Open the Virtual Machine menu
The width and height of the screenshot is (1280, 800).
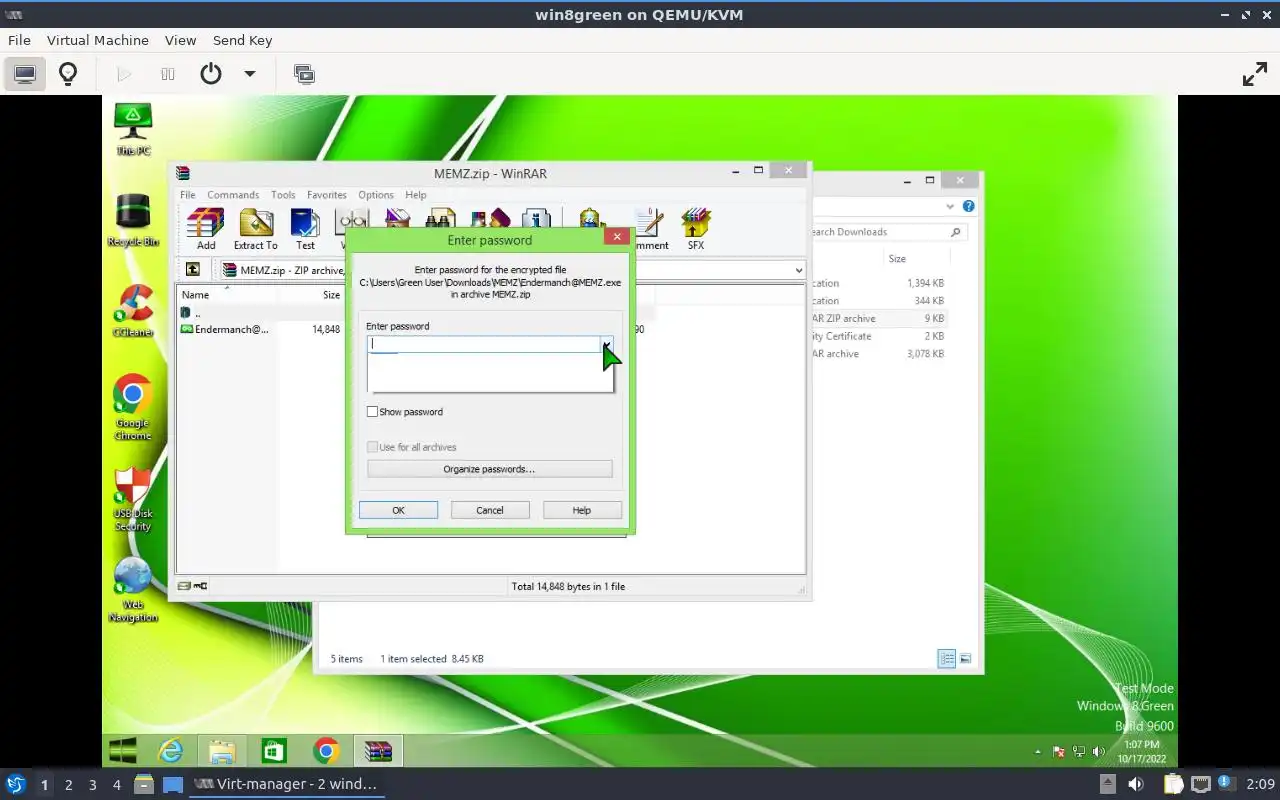click(98, 40)
